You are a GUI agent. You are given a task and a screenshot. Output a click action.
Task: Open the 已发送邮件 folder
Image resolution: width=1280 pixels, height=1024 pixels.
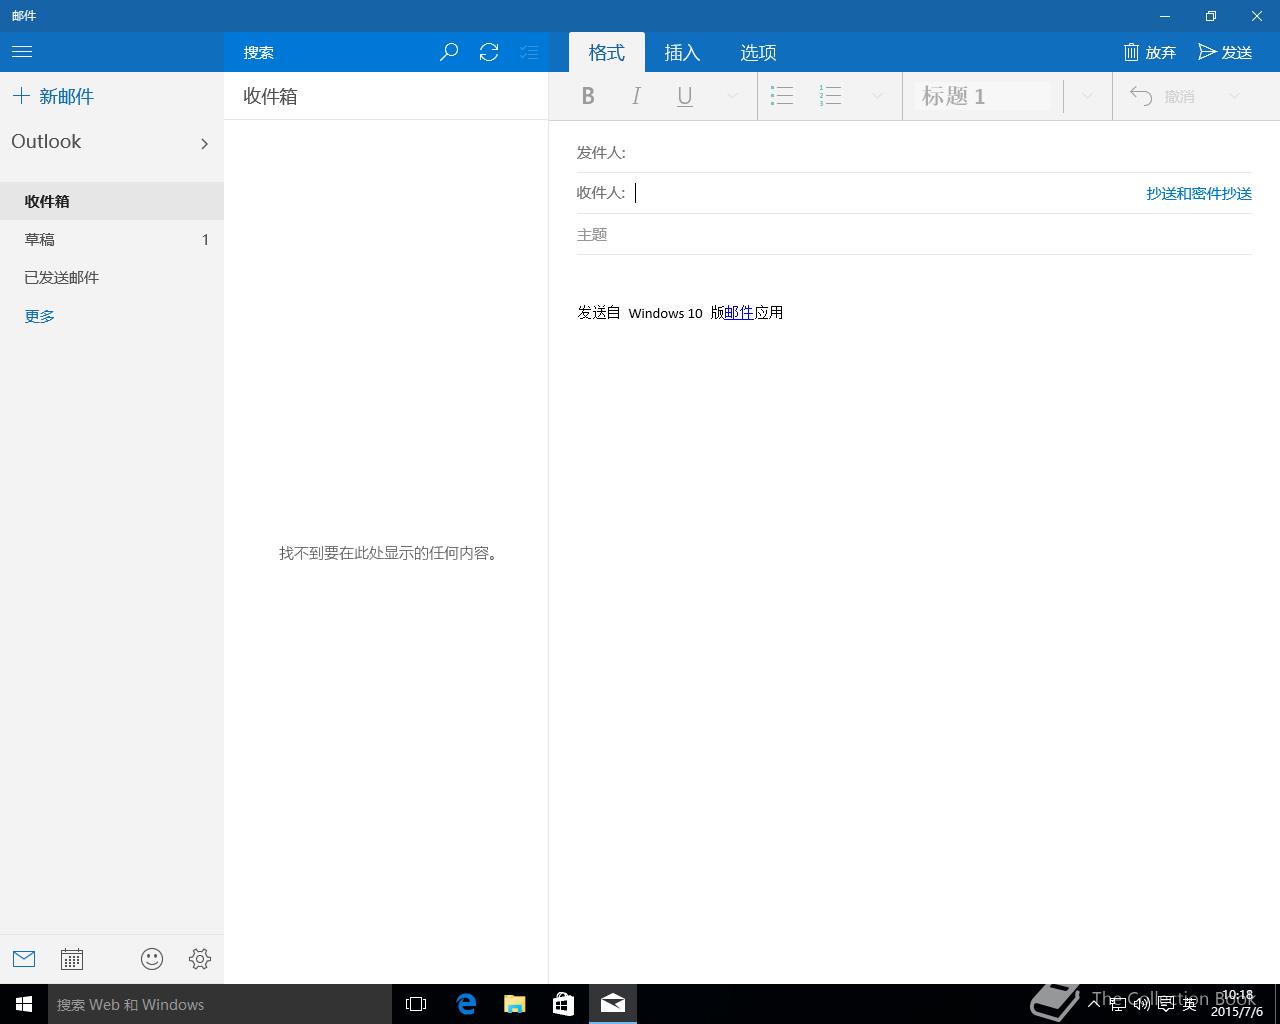pos(112,277)
